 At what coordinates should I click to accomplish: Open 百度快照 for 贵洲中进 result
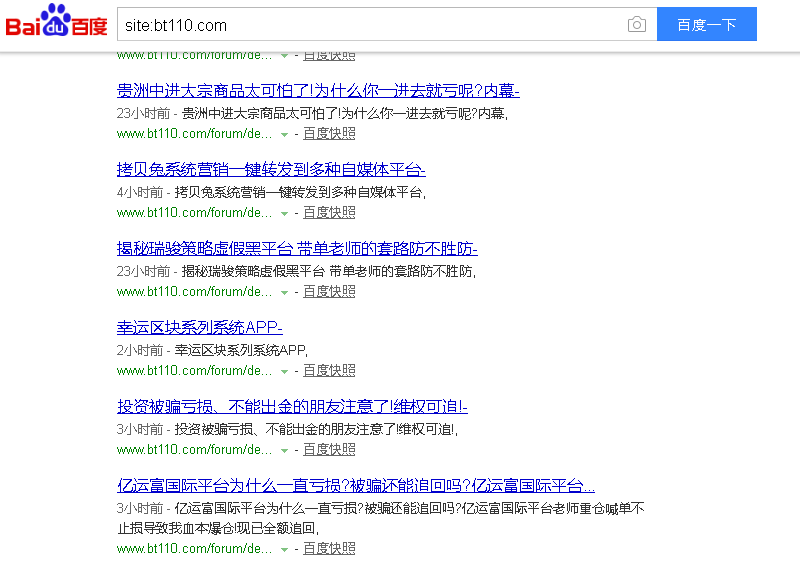(x=329, y=134)
